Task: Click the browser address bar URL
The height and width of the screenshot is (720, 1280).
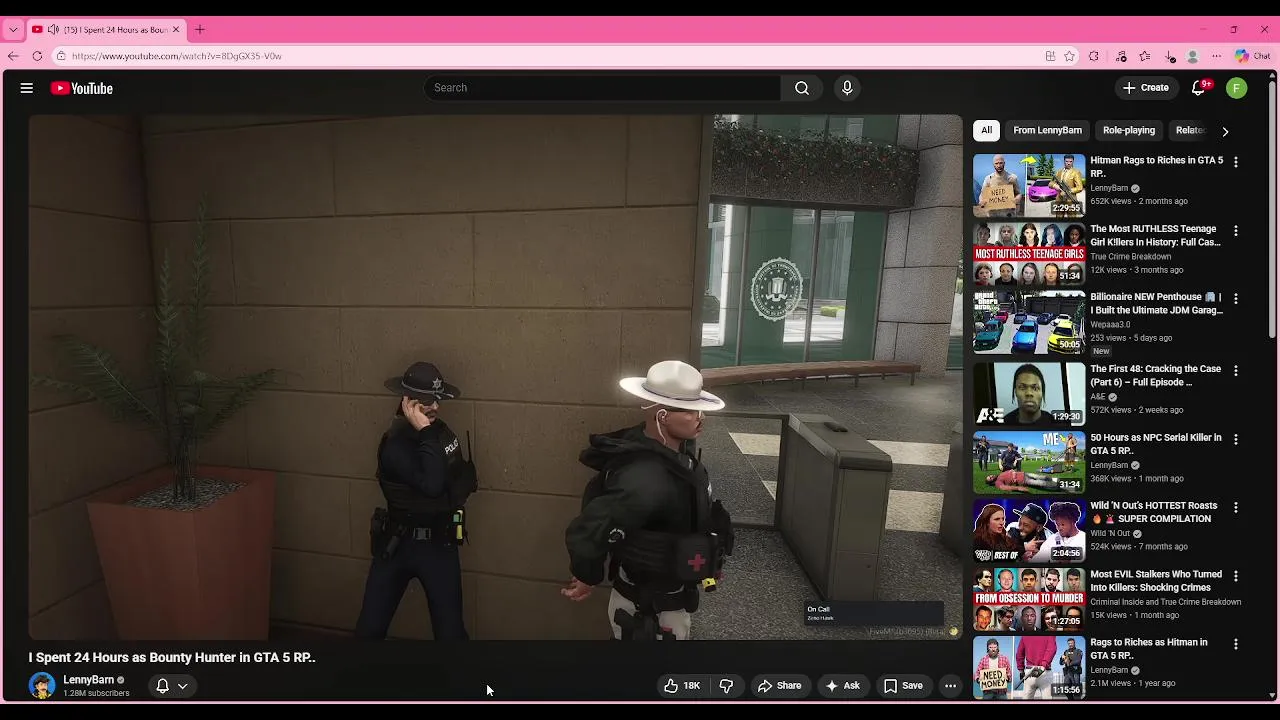Action: 177,56
